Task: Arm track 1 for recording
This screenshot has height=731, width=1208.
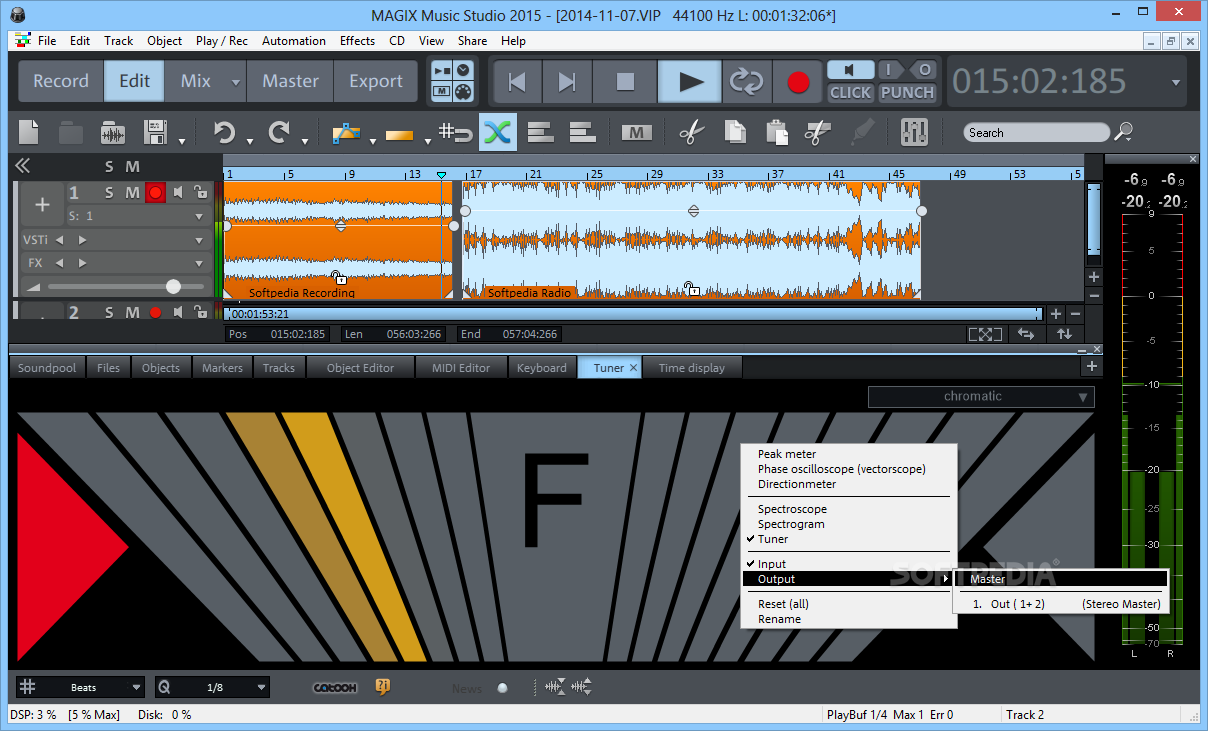Action: click(x=155, y=192)
